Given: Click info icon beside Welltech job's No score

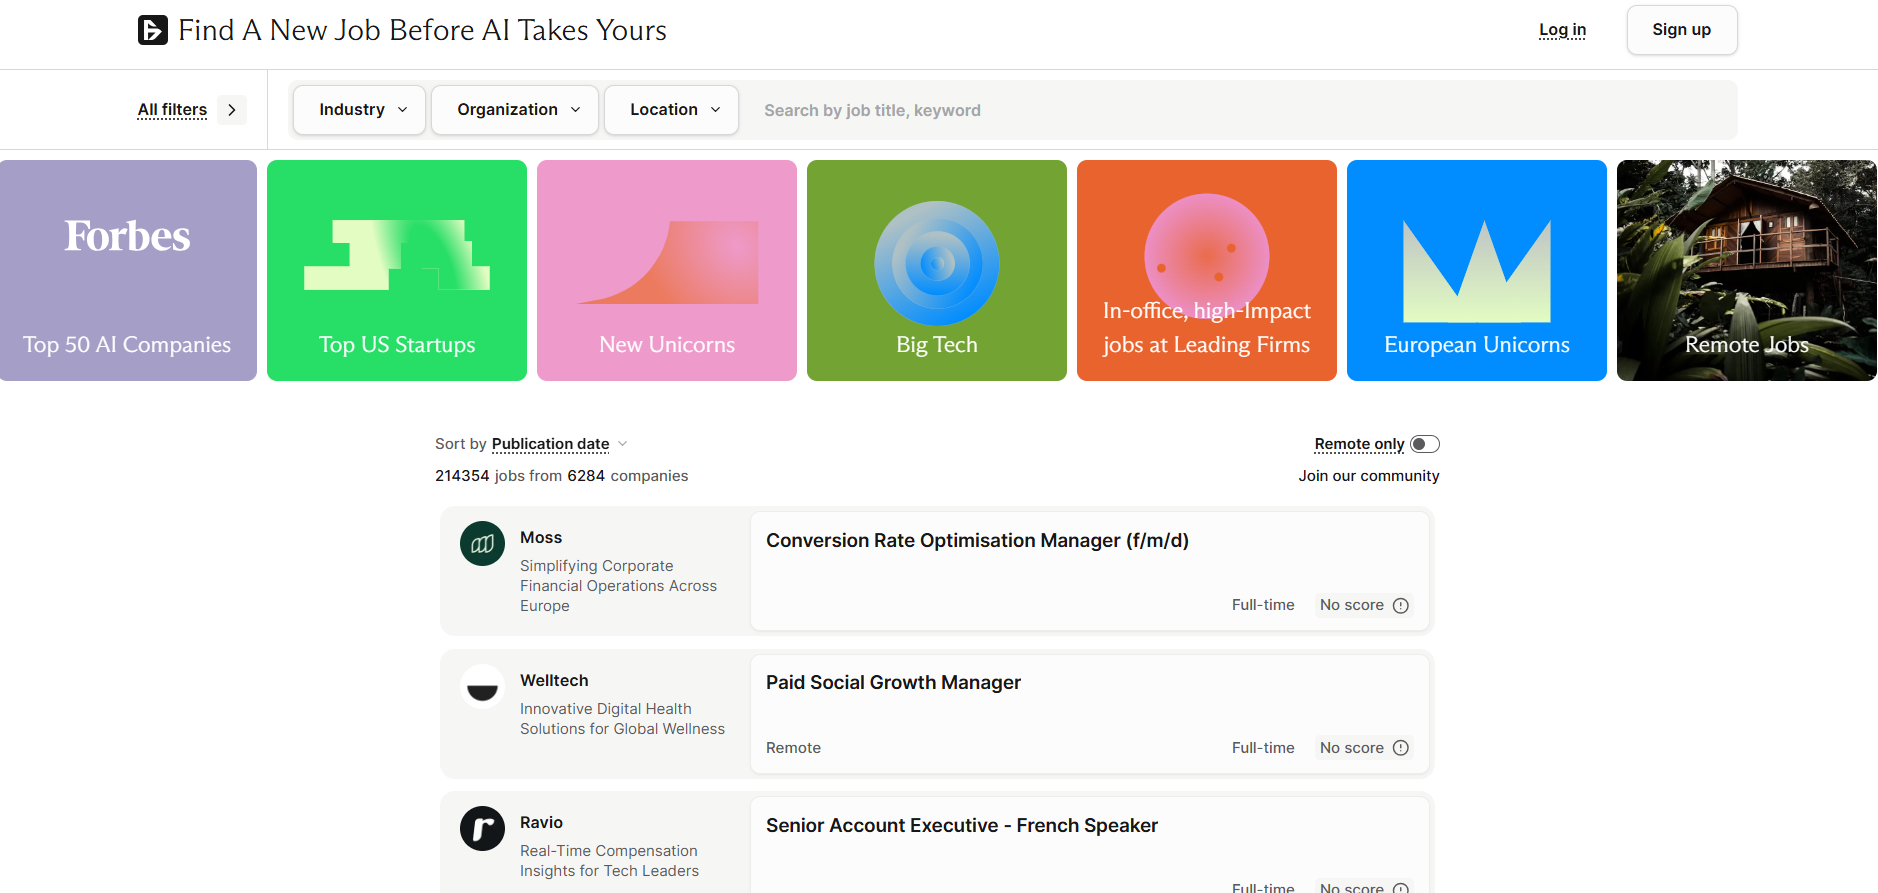Looking at the screenshot, I should tap(1401, 748).
